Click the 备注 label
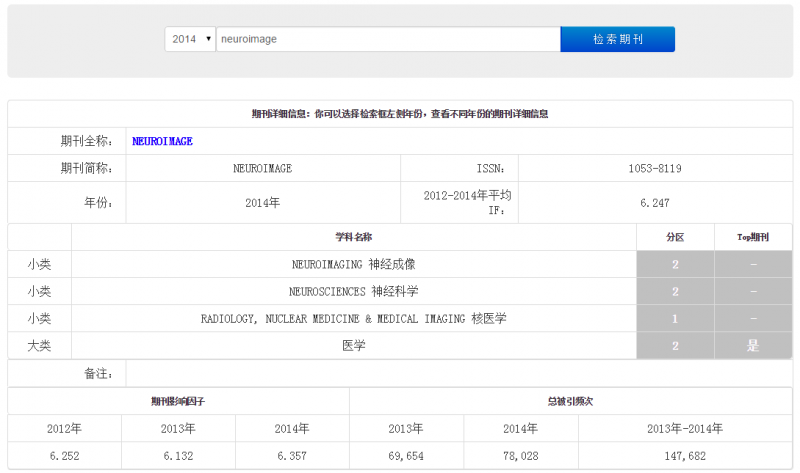 pos(98,374)
